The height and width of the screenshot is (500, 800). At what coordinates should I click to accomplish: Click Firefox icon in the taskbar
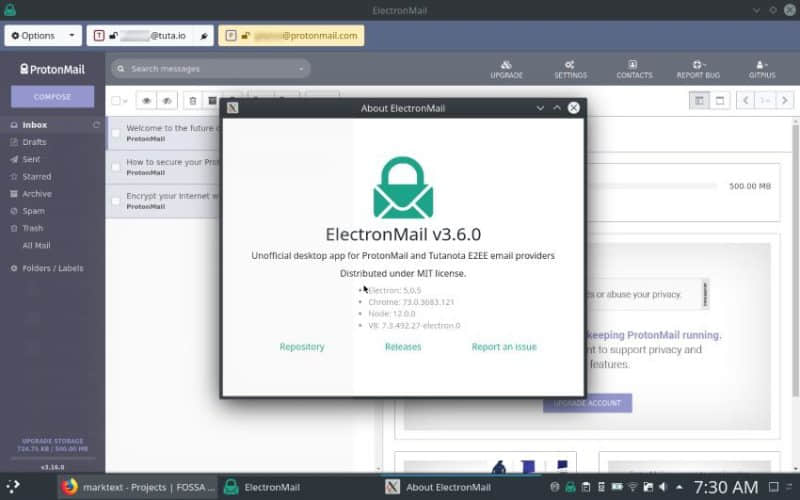pyautogui.click(x=69, y=487)
